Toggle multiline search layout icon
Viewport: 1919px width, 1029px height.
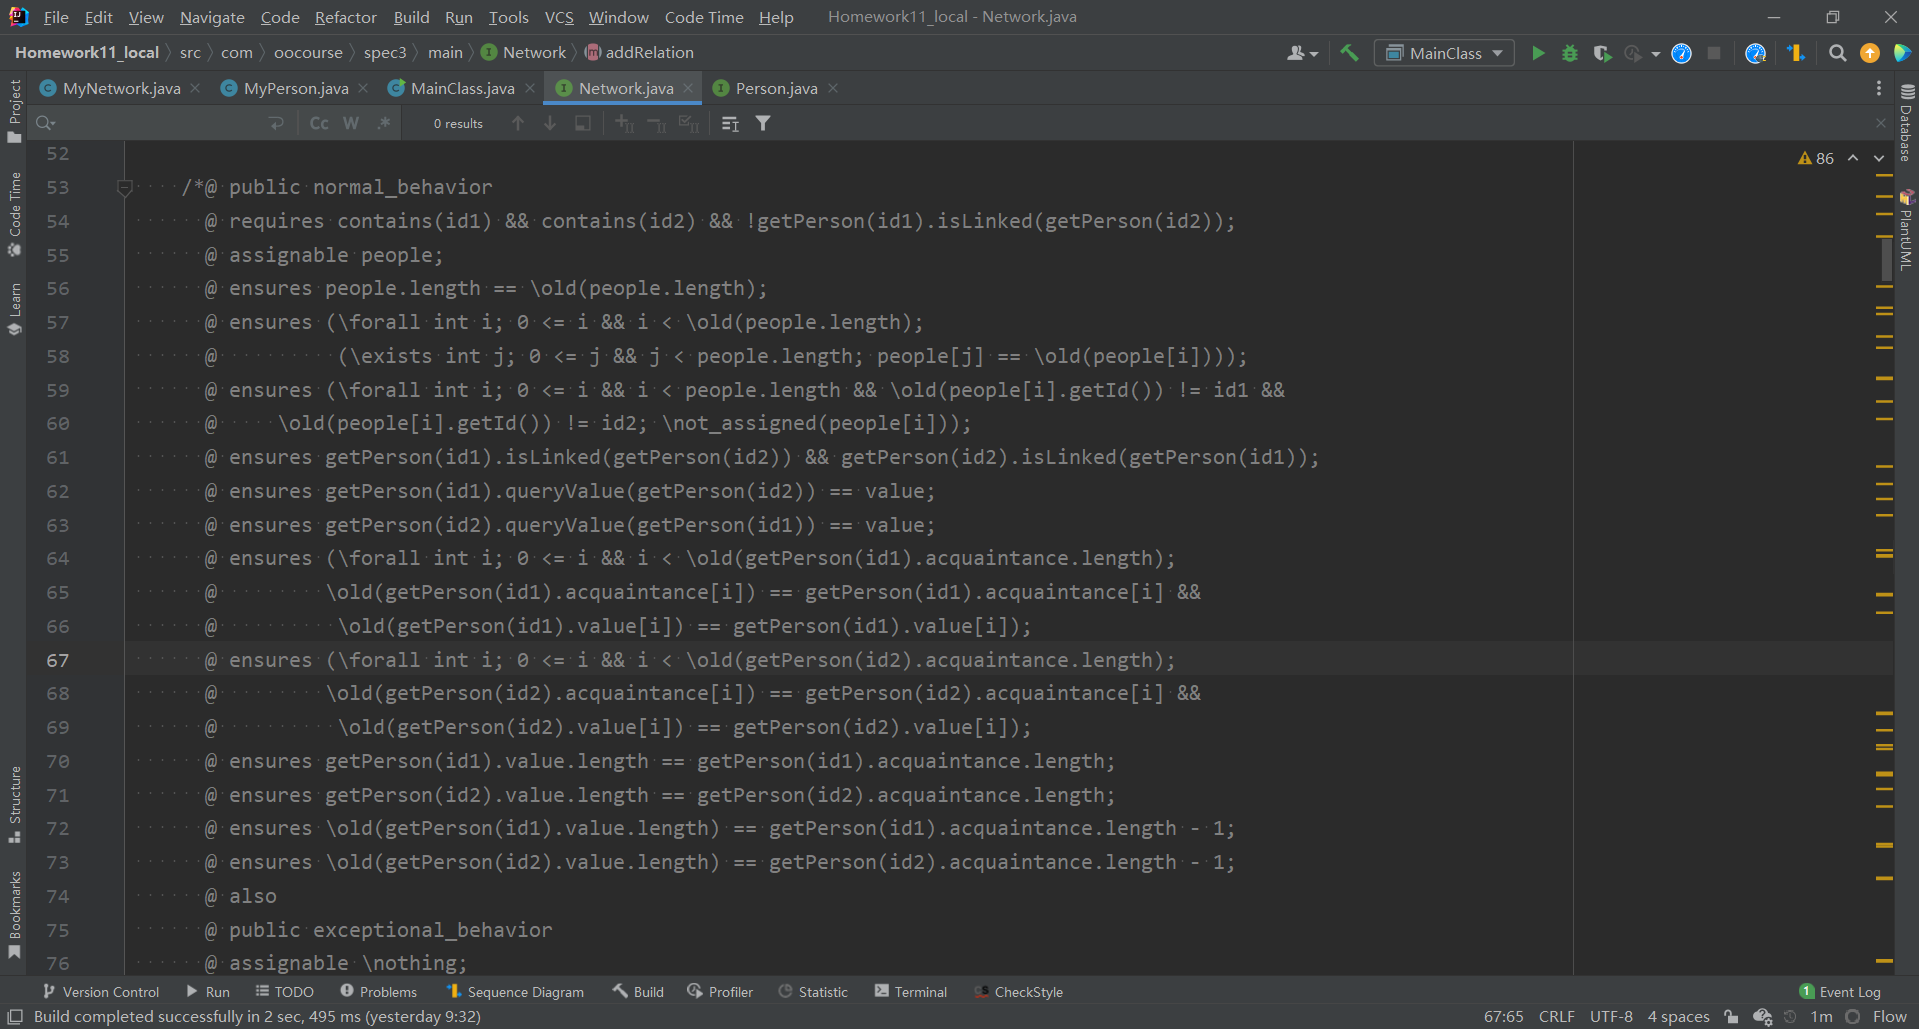730,123
